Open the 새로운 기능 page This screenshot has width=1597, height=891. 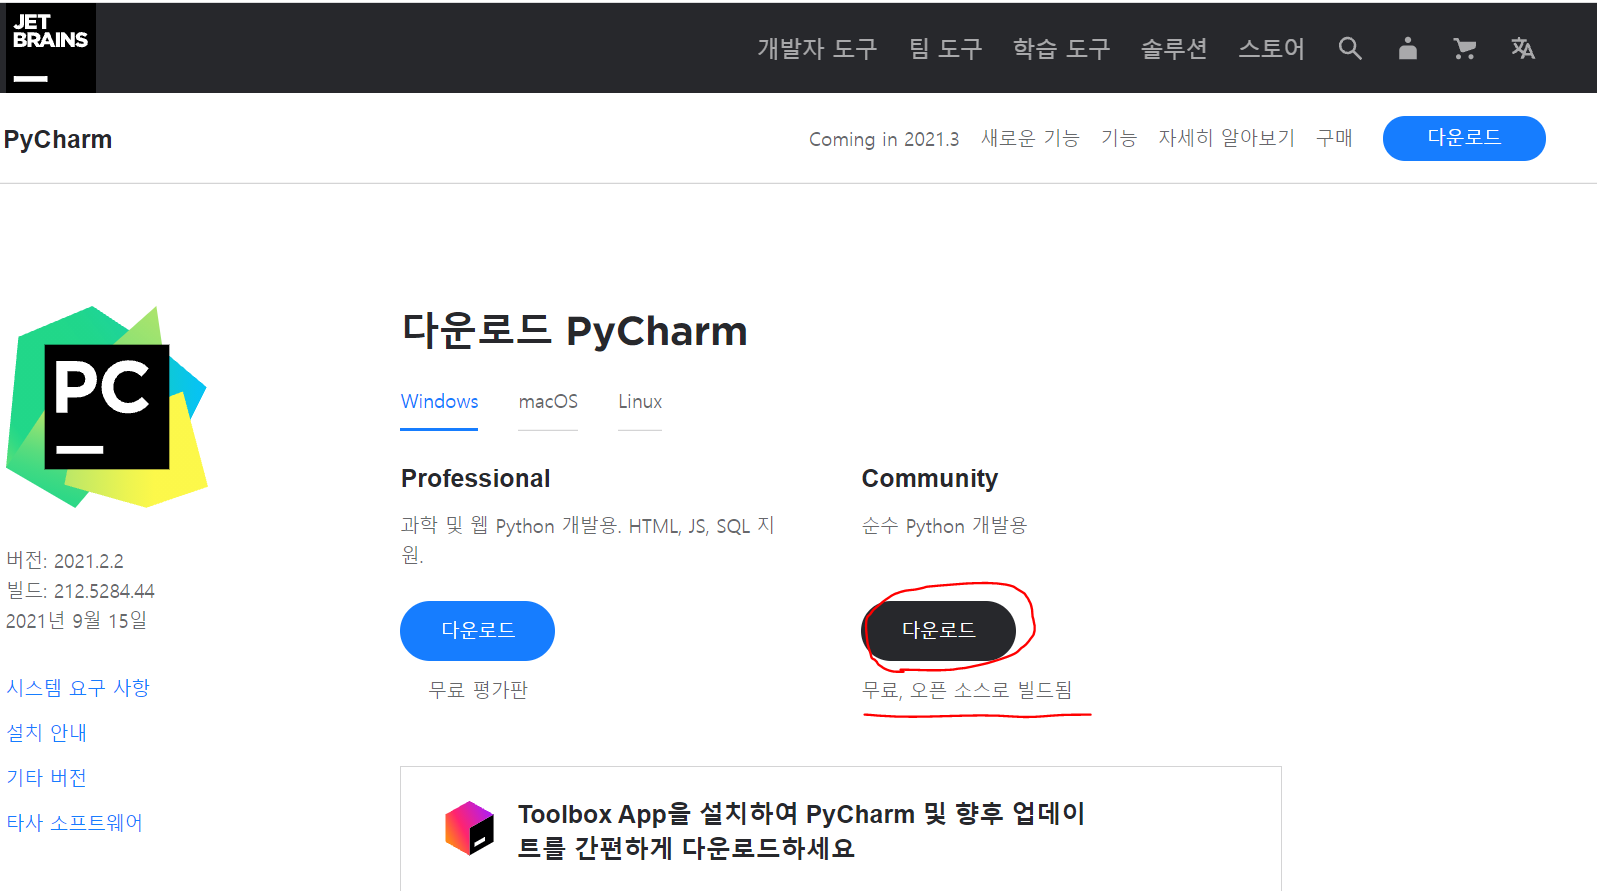[x=1030, y=138]
